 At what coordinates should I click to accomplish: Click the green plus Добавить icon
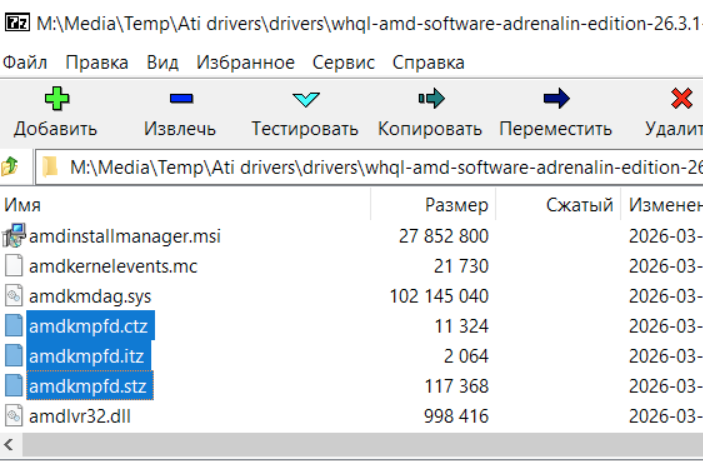coord(57,99)
